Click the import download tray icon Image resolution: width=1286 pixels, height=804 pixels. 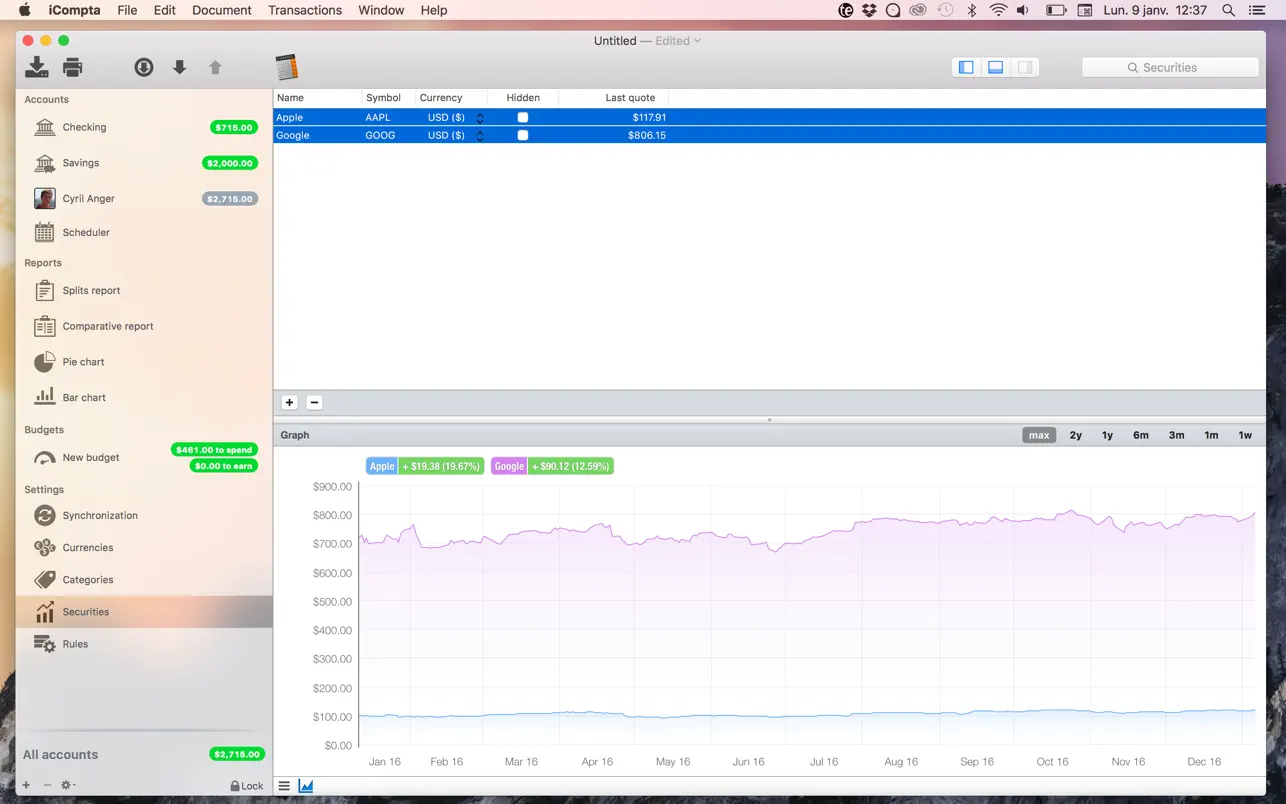pos(36,67)
